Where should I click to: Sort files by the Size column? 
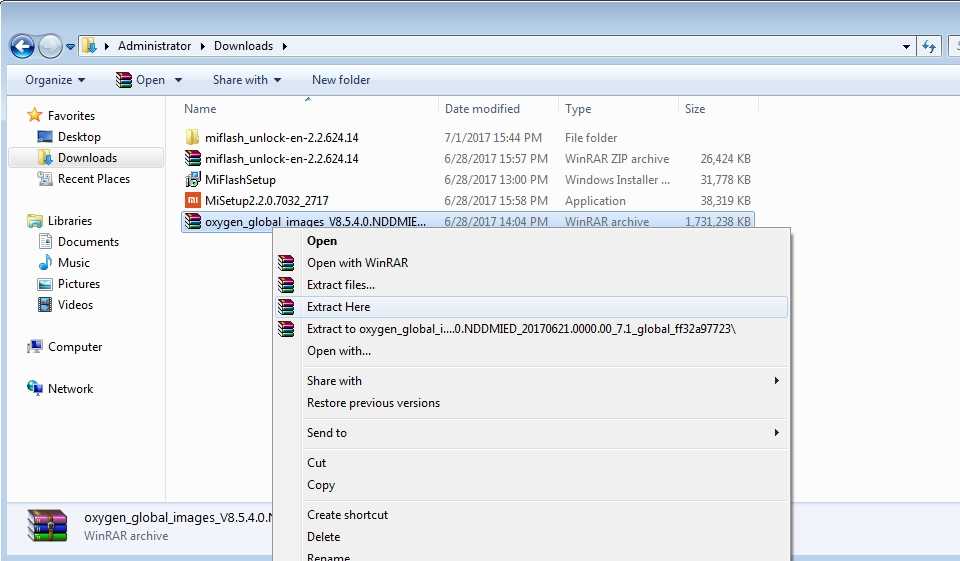click(x=695, y=109)
